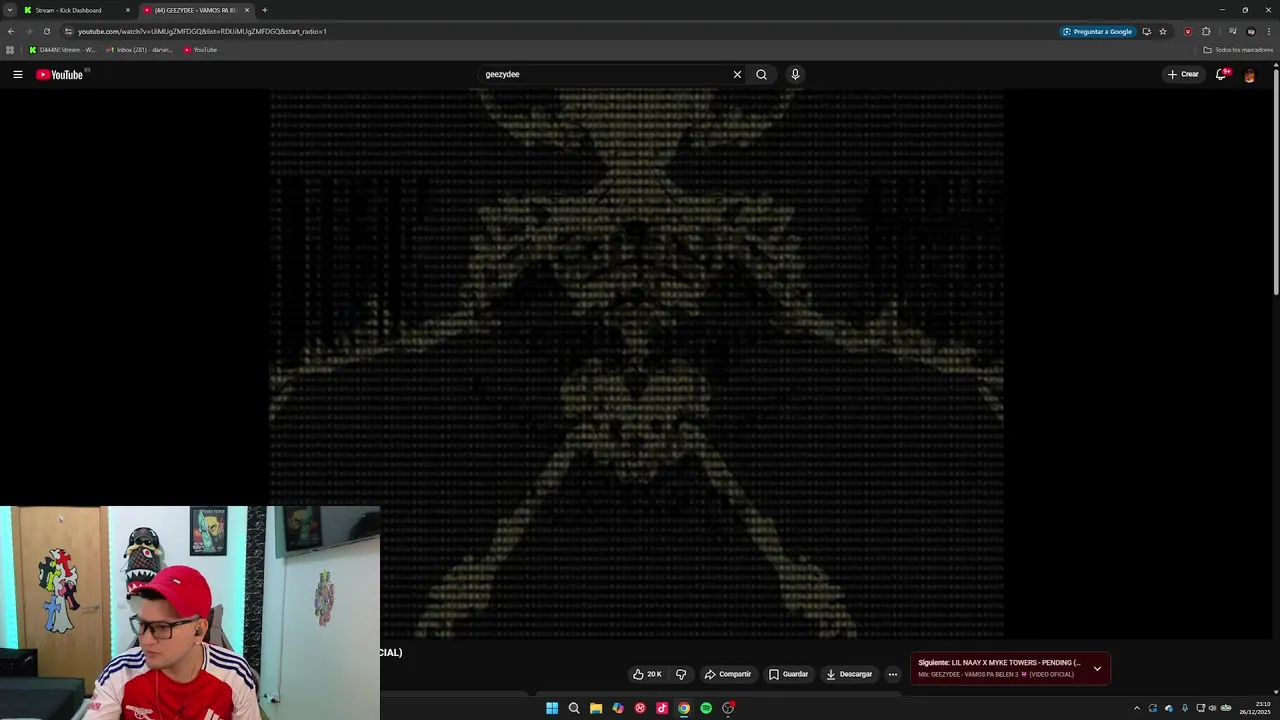Close the Kick Dashboard tab

128,10
